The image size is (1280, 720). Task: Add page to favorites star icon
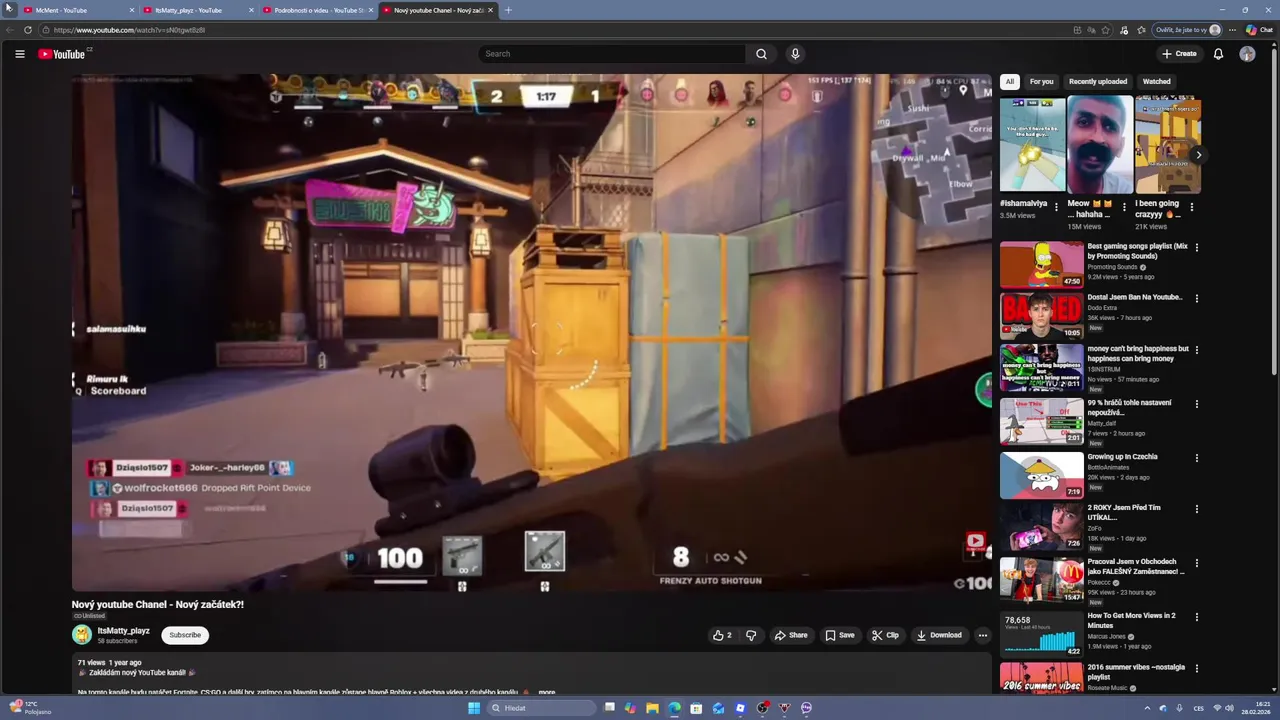tap(1105, 30)
